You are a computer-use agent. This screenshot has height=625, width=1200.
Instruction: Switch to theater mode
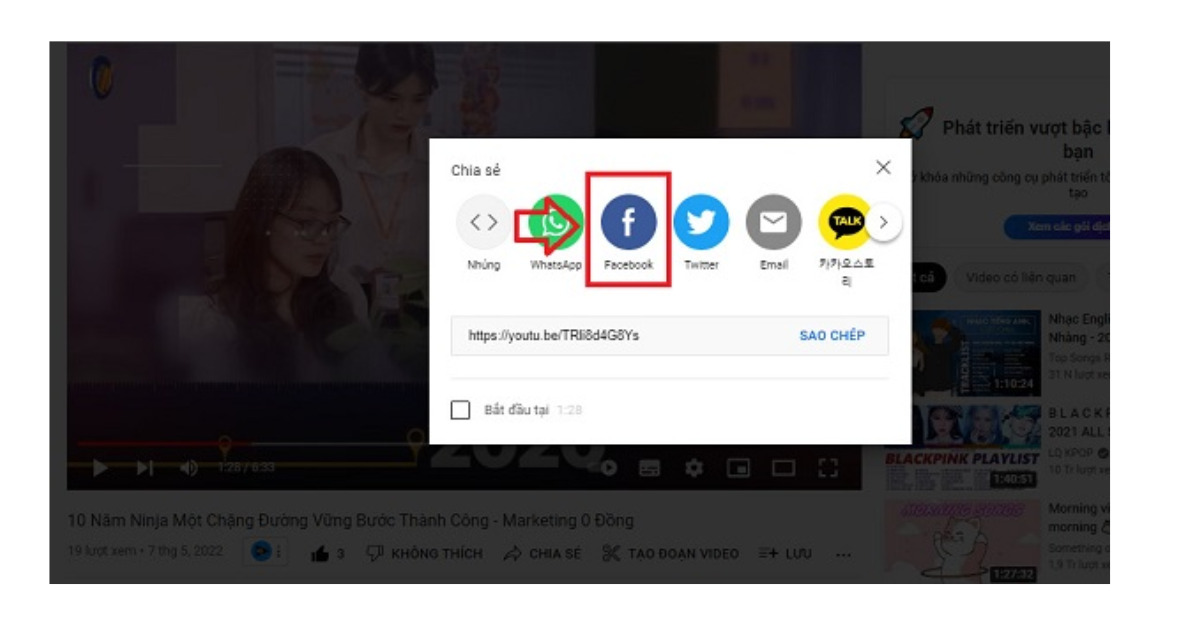click(x=783, y=468)
